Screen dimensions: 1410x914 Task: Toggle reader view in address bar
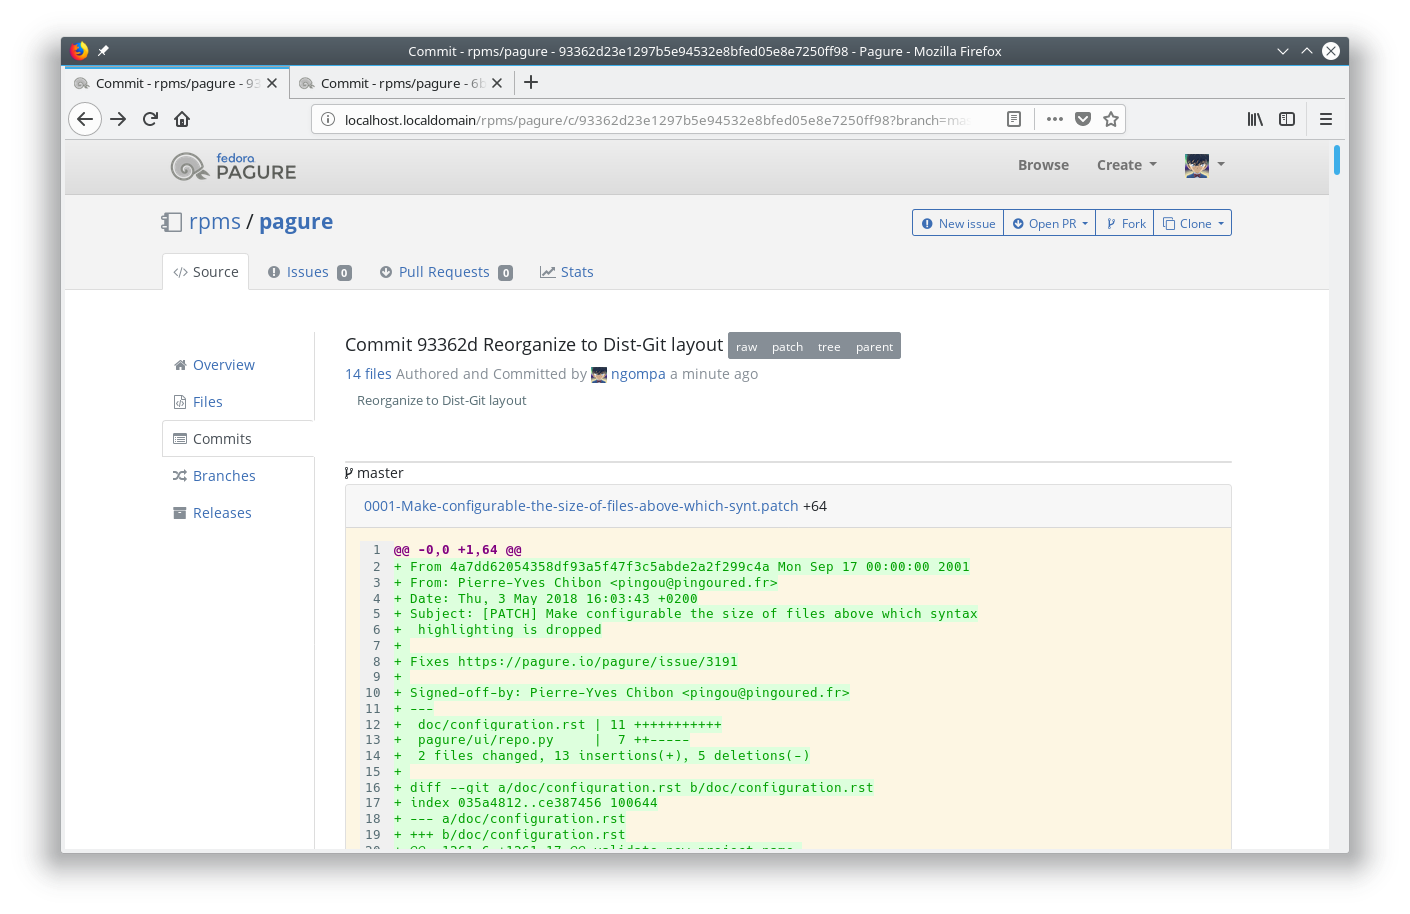click(x=1013, y=119)
